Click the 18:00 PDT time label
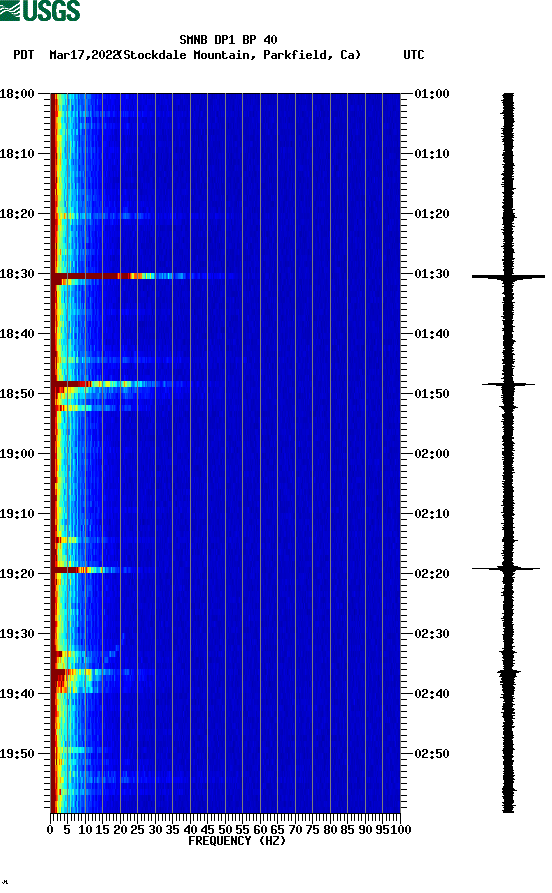The image size is (552, 893). (x=17, y=93)
